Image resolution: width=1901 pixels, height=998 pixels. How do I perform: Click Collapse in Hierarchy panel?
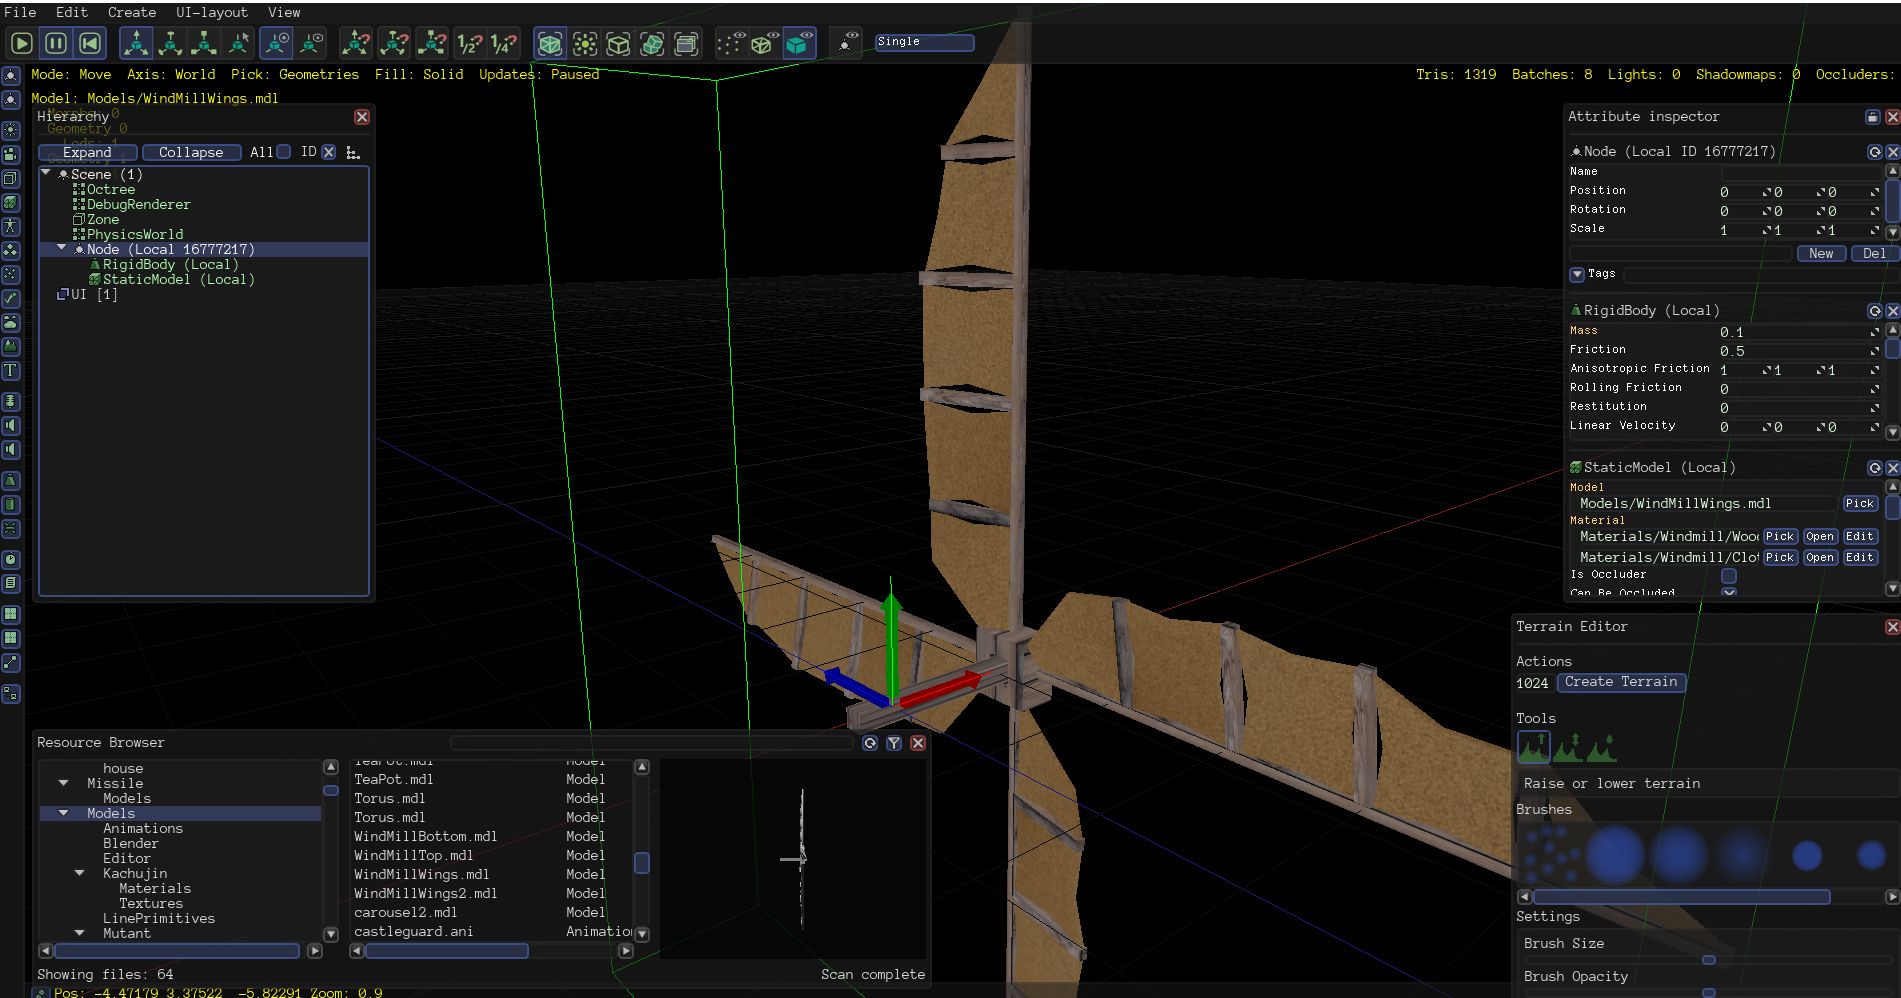coord(191,152)
